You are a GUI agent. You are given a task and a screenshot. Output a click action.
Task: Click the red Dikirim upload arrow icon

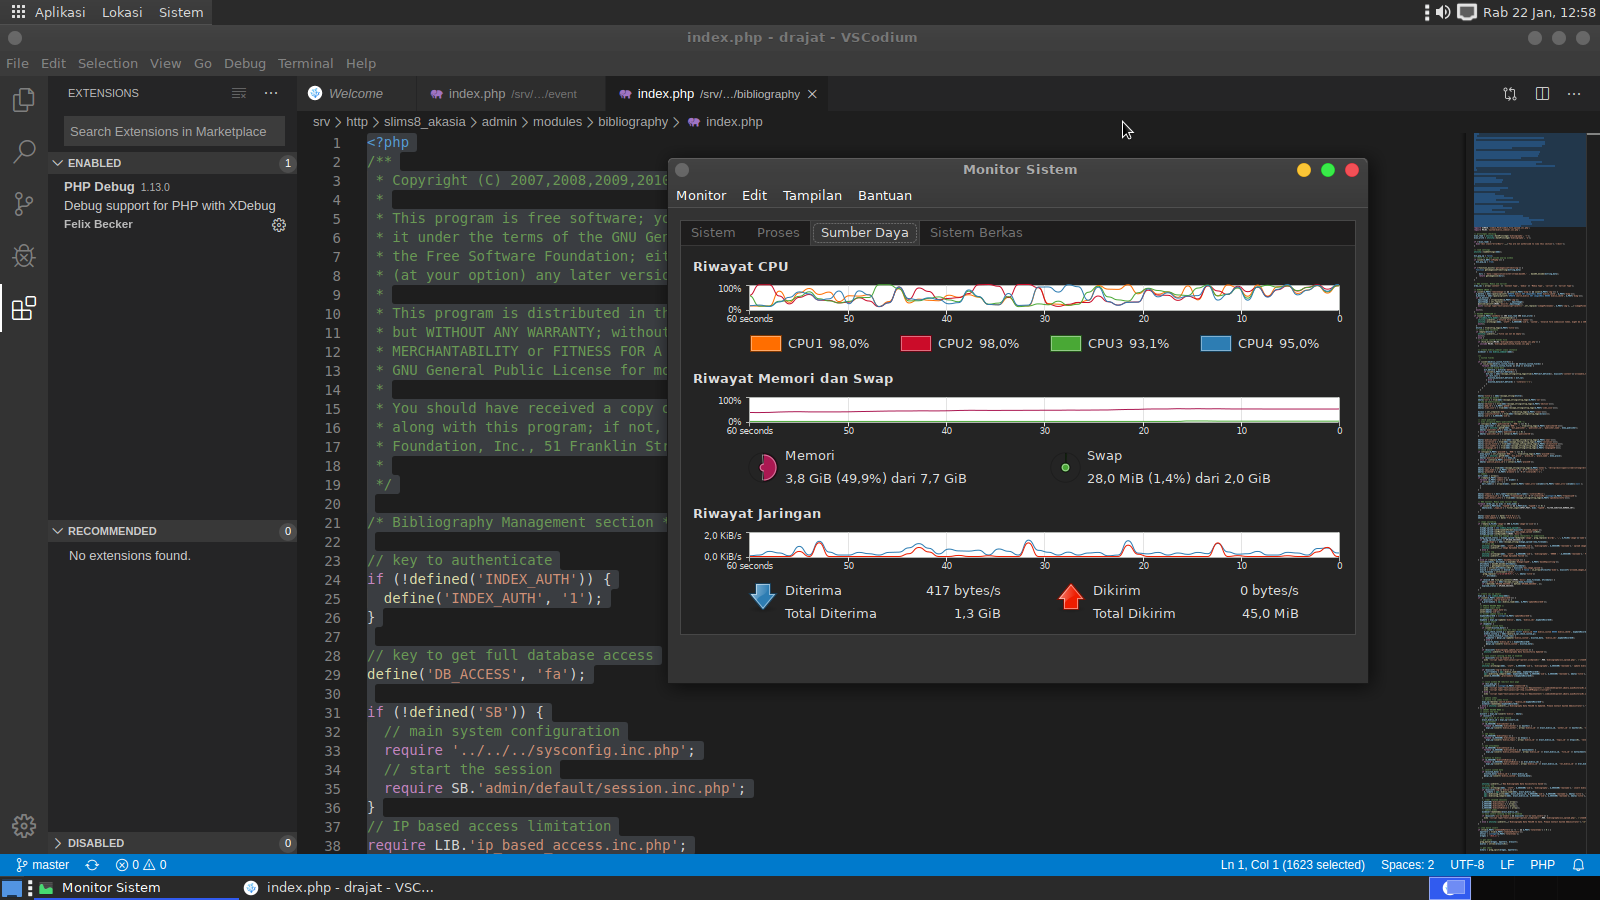(1070, 596)
